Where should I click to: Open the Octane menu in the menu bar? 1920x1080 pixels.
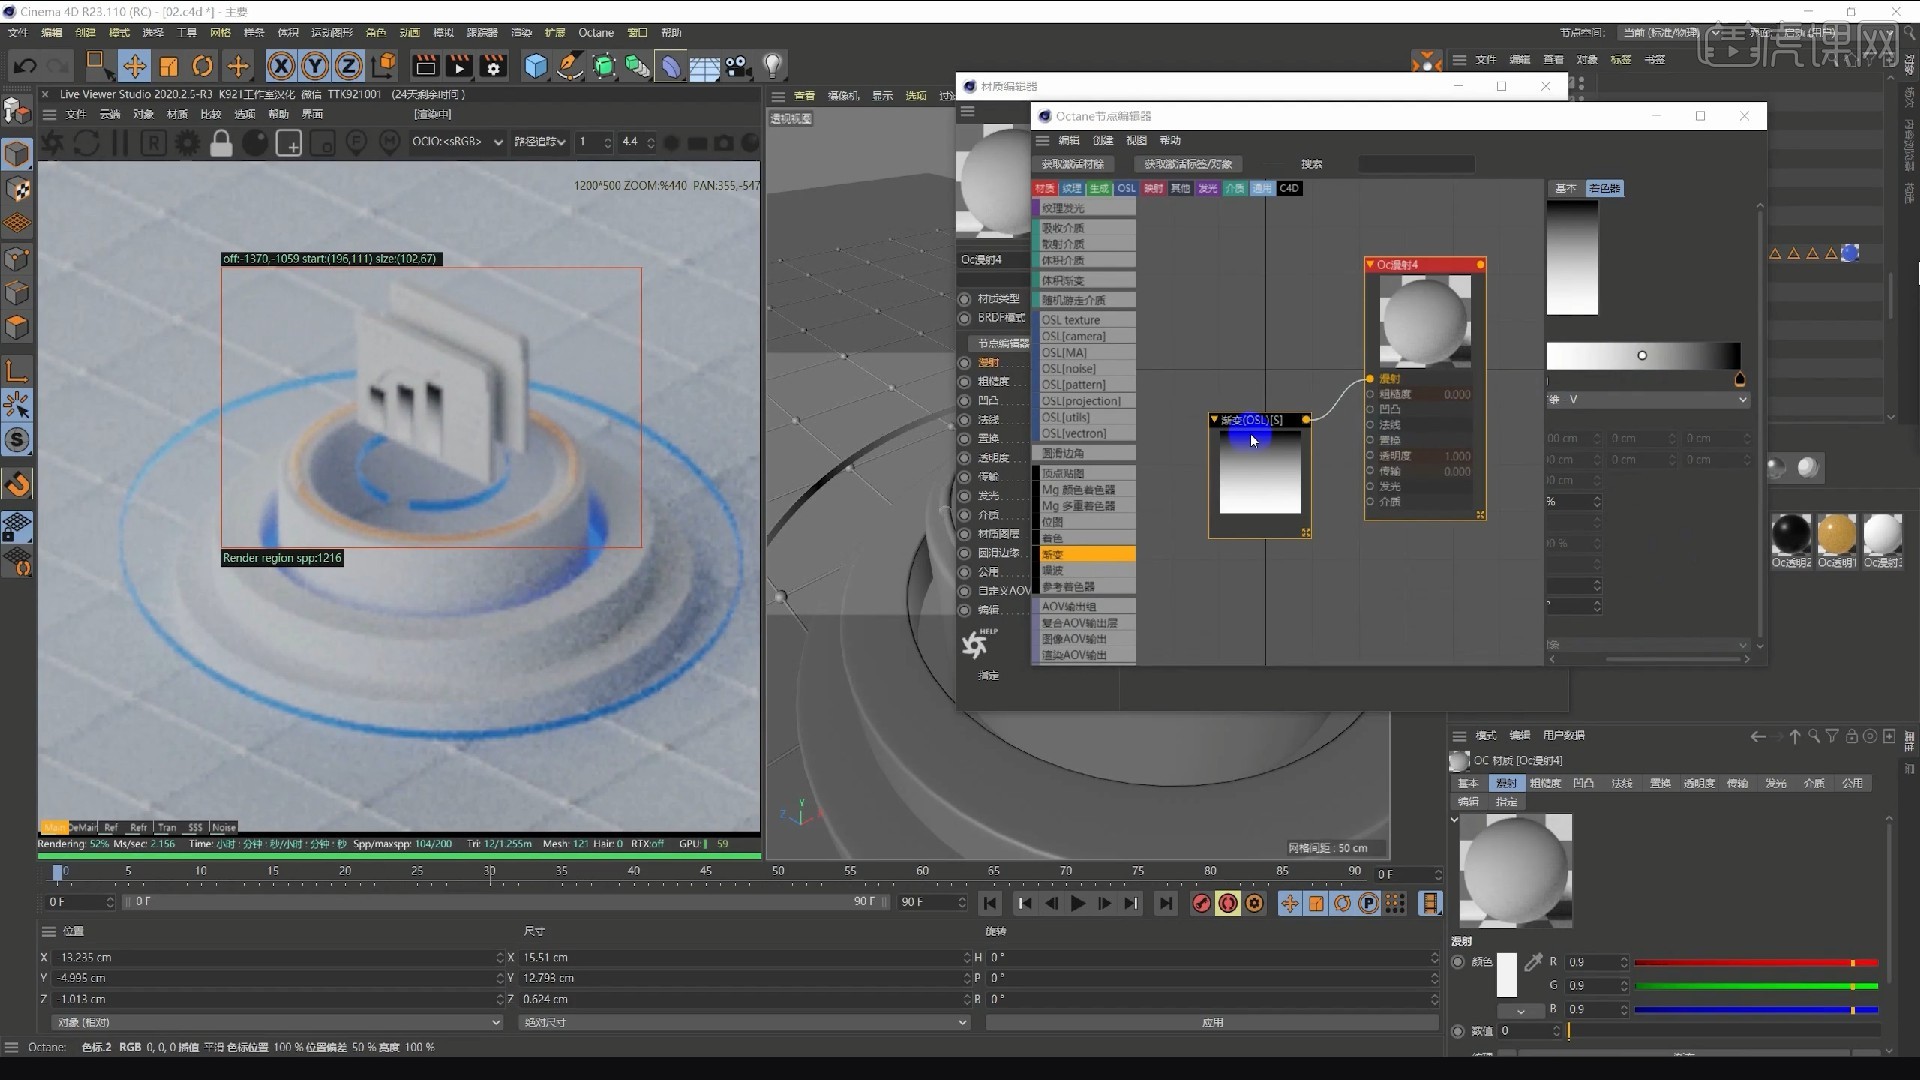coord(596,32)
